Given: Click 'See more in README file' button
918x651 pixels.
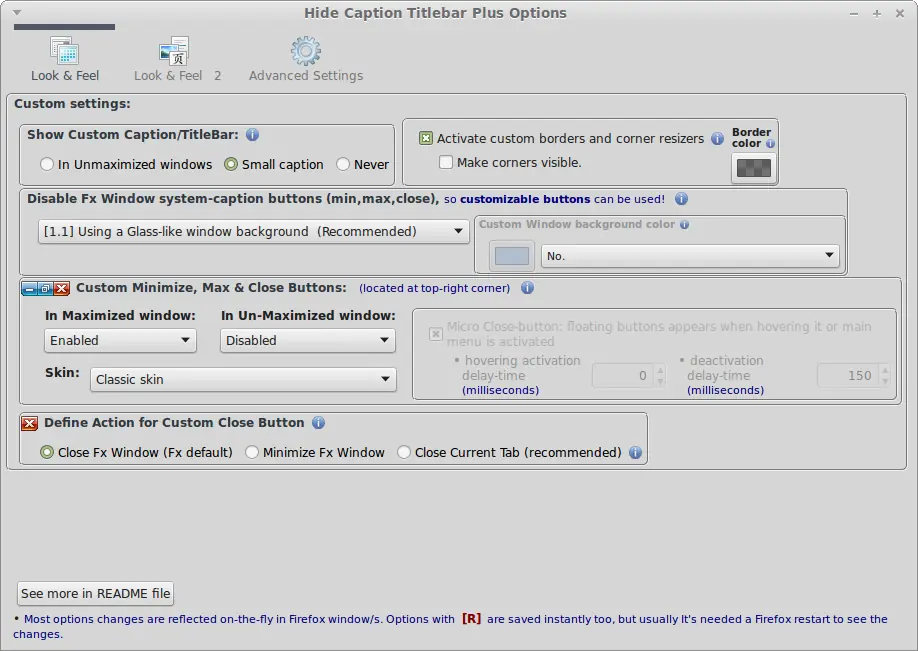Looking at the screenshot, I should (95, 594).
